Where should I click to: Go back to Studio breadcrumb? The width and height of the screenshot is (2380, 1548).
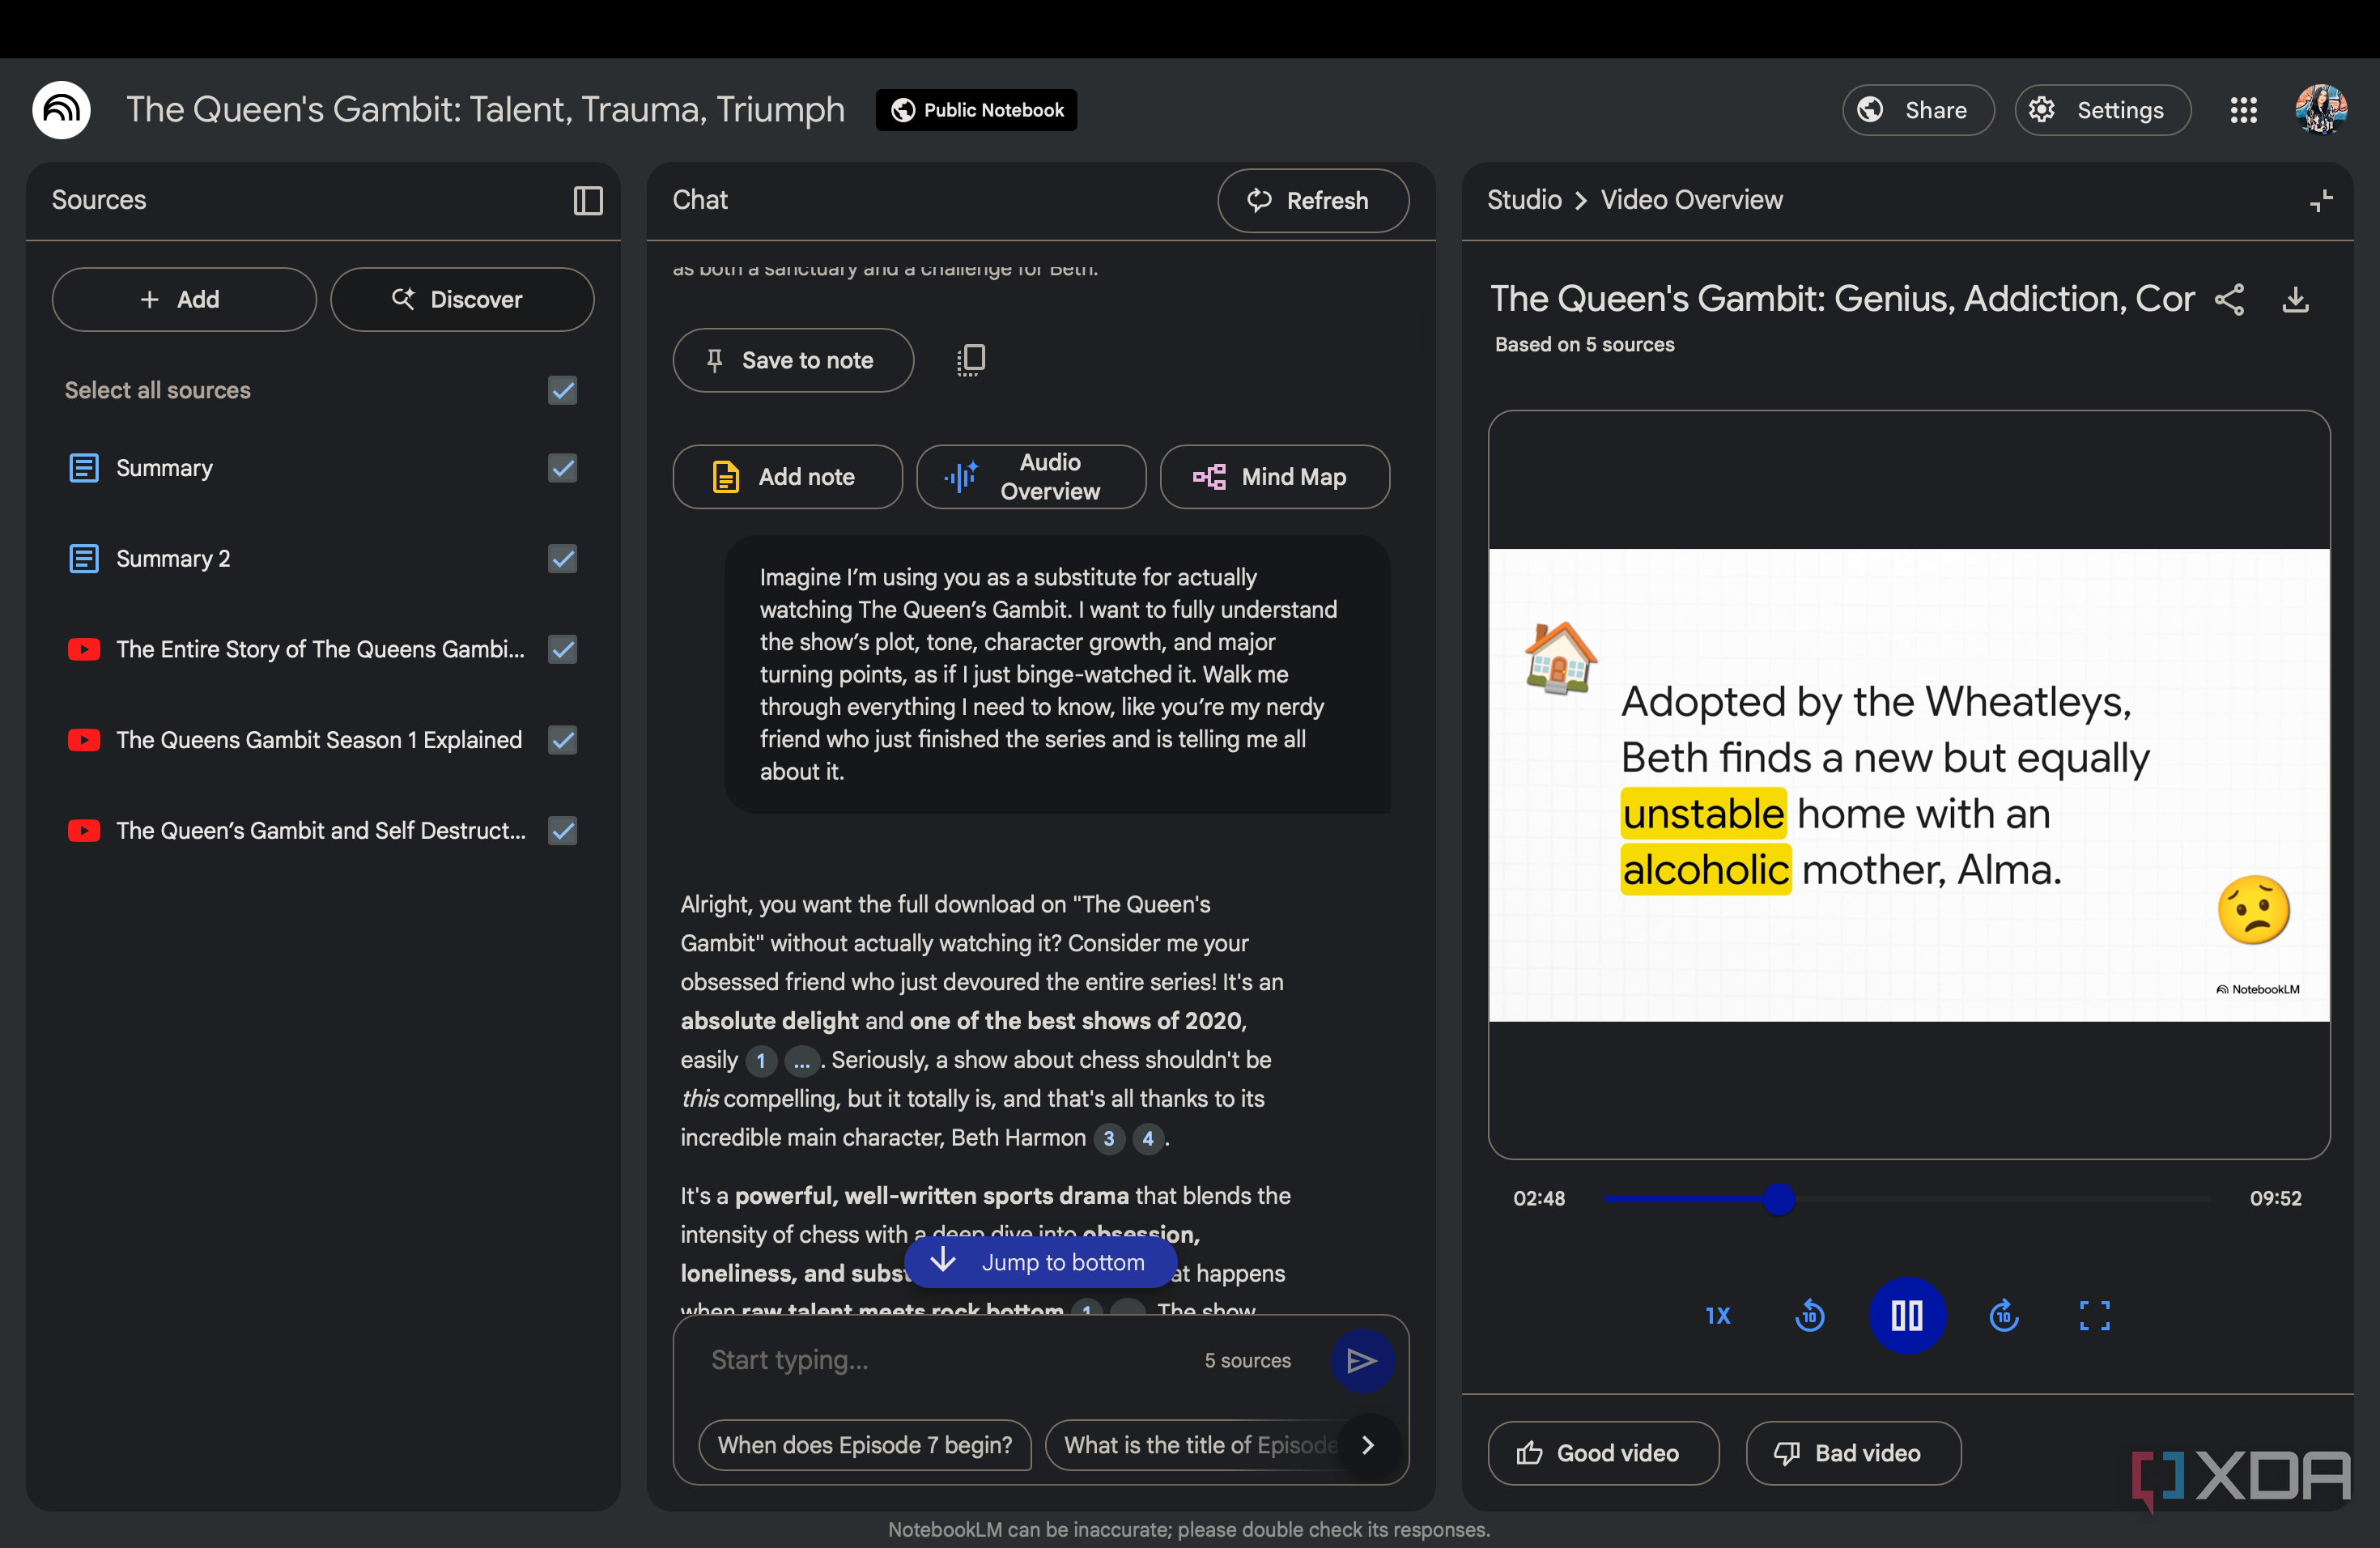(x=1523, y=200)
